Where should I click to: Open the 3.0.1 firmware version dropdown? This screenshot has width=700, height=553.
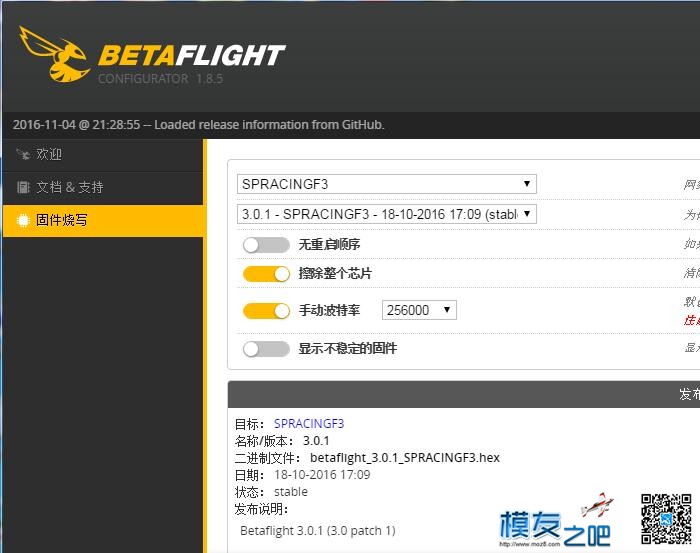[387, 214]
